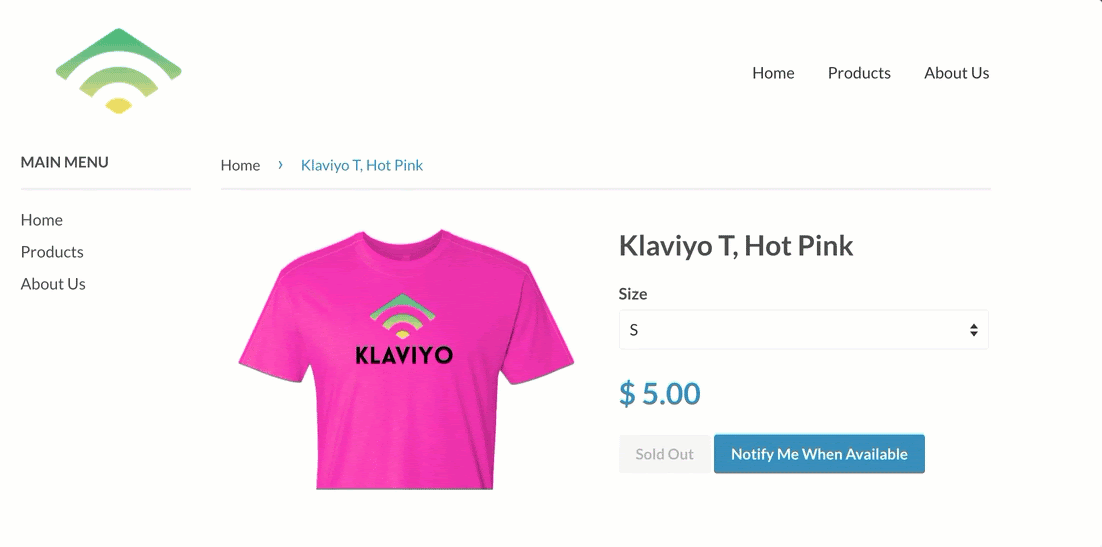Open the Size select box showing S

pos(803,330)
